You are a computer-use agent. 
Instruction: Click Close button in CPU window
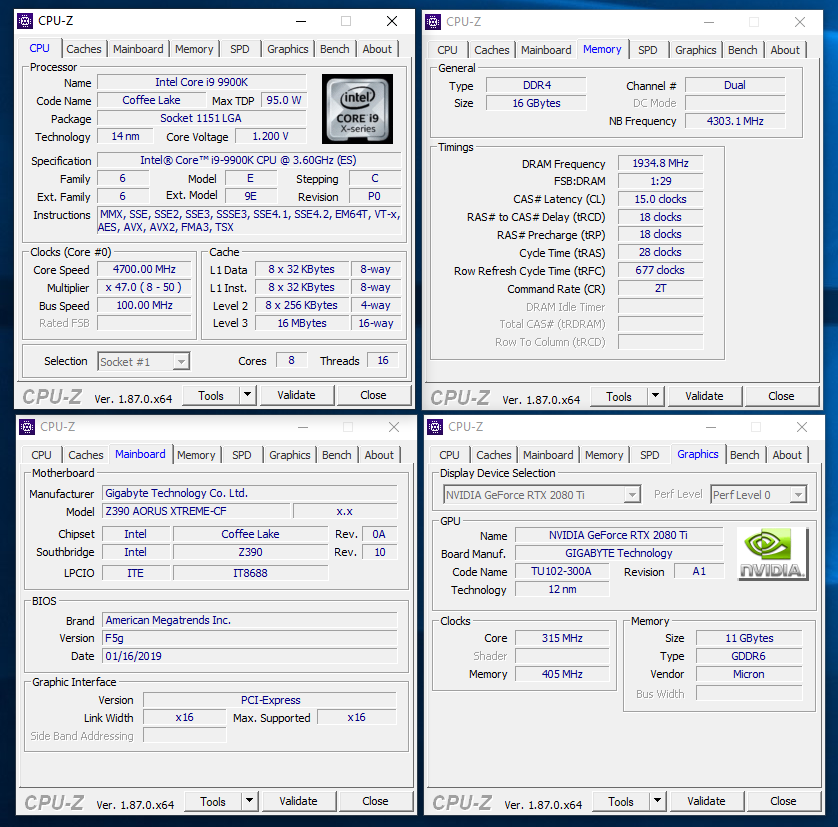click(373, 395)
